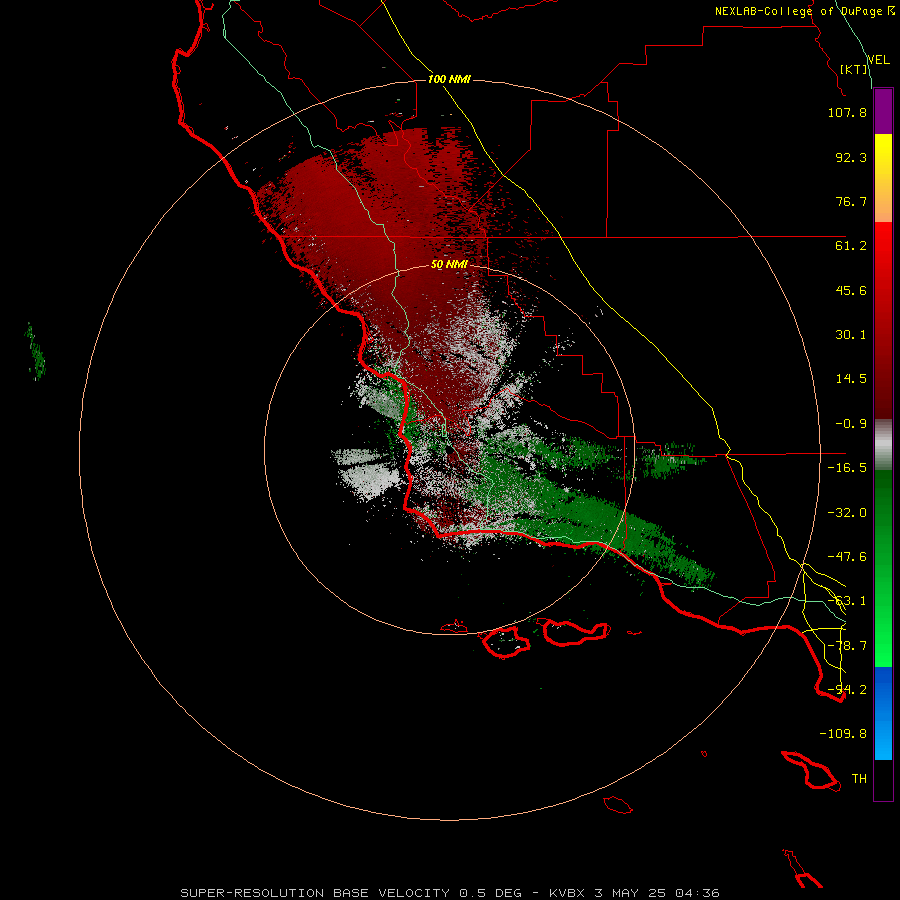Click the gray near-zero segment of color bar

(883, 445)
